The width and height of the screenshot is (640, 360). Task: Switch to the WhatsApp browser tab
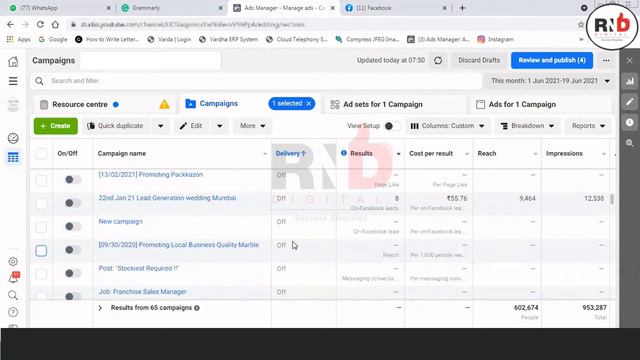[x=60, y=8]
